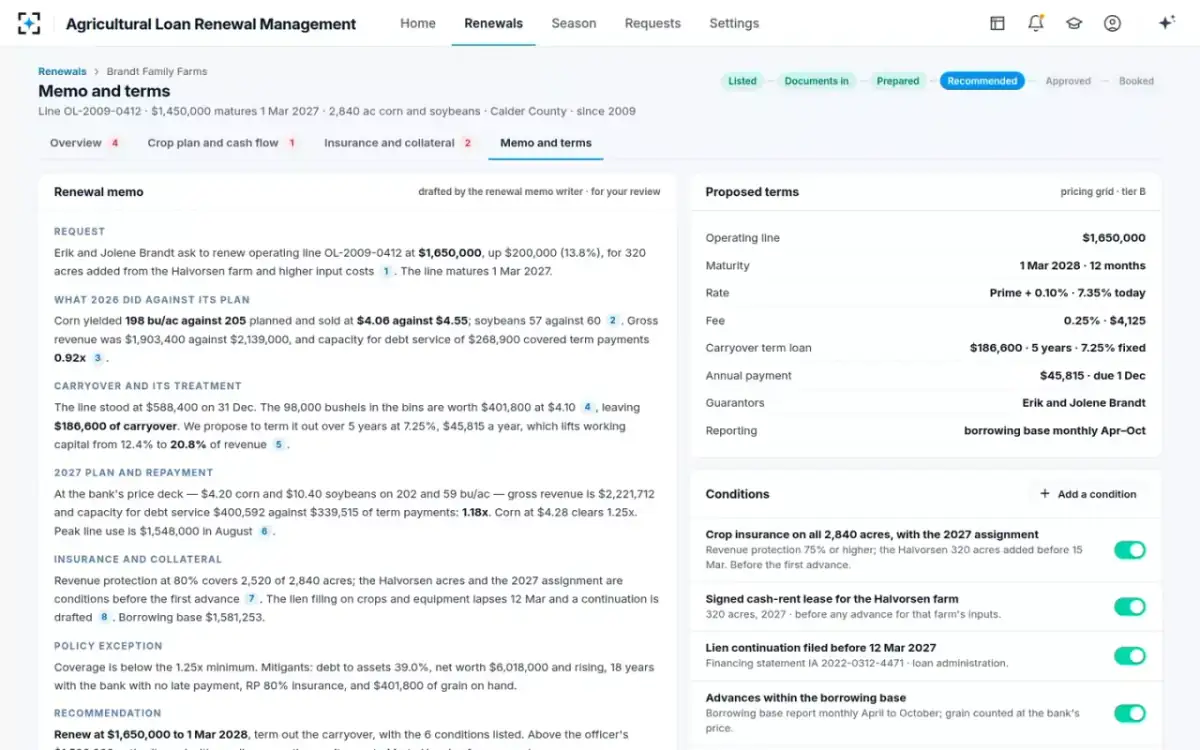Image resolution: width=1200 pixels, height=750 pixels.
Task: Toggle the advances within borrowing base switch
Action: (x=1130, y=713)
